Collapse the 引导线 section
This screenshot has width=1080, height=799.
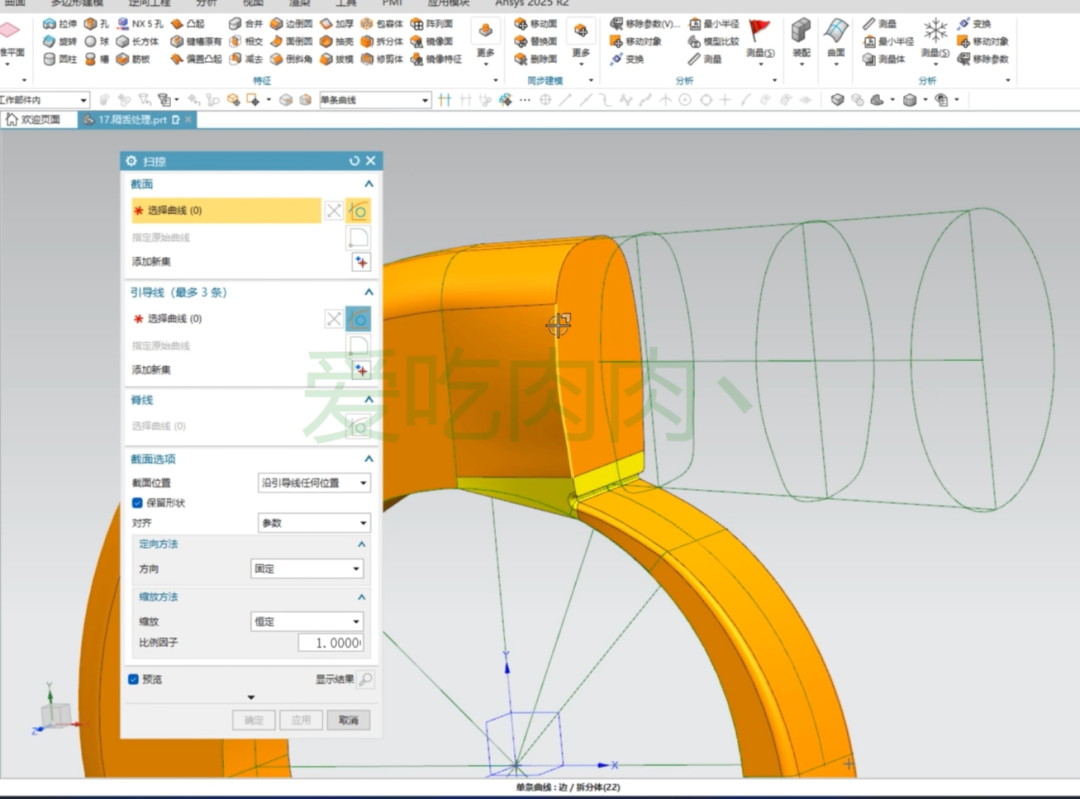[x=368, y=292]
